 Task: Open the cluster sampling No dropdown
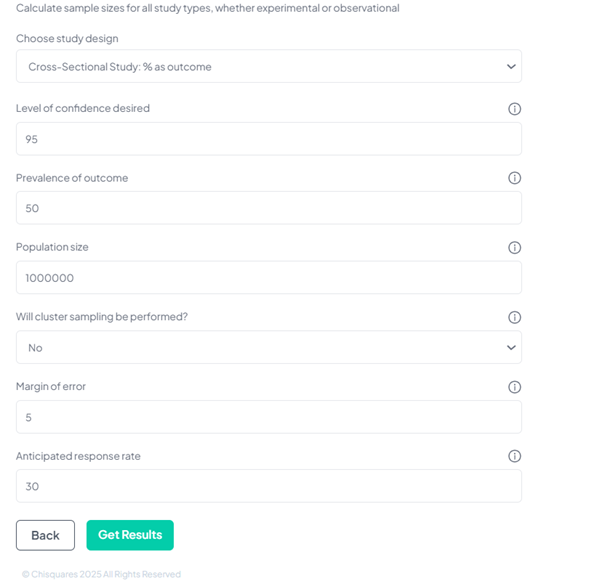268,348
